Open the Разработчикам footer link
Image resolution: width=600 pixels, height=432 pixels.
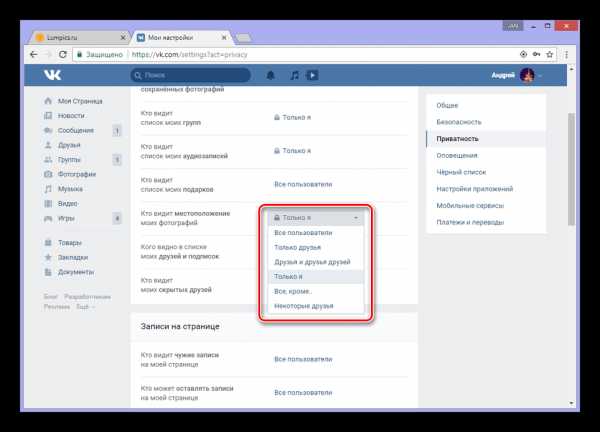tap(87, 297)
